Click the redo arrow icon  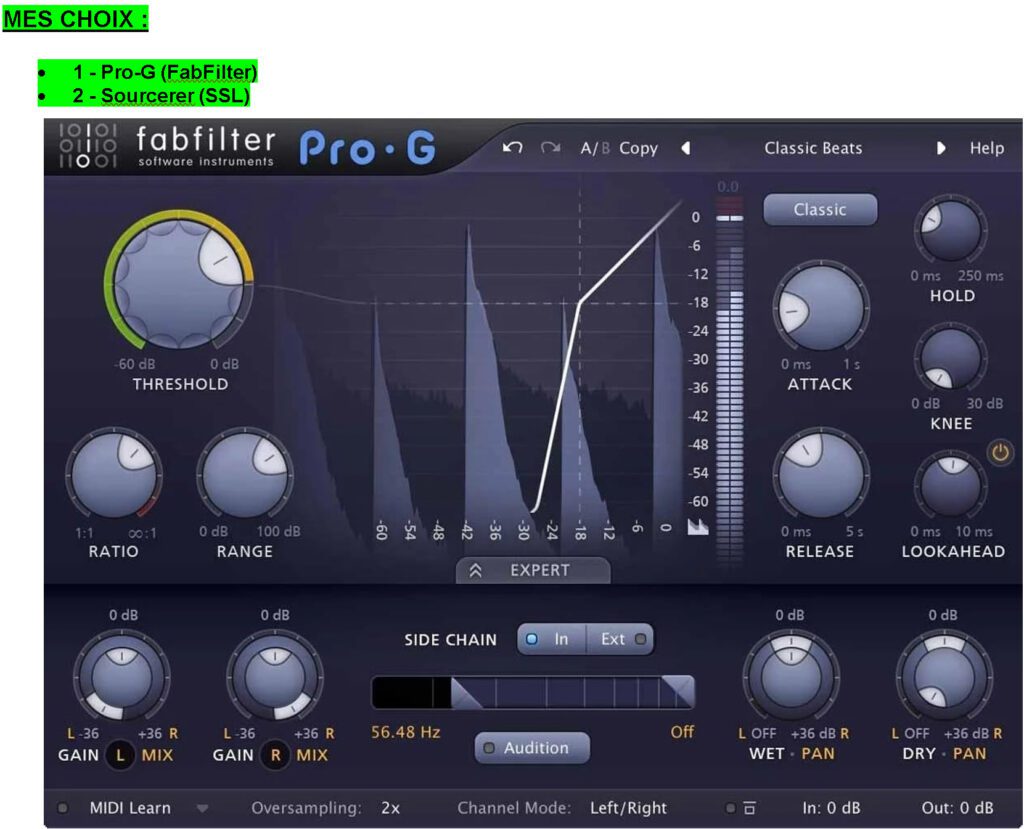point(550,148)
